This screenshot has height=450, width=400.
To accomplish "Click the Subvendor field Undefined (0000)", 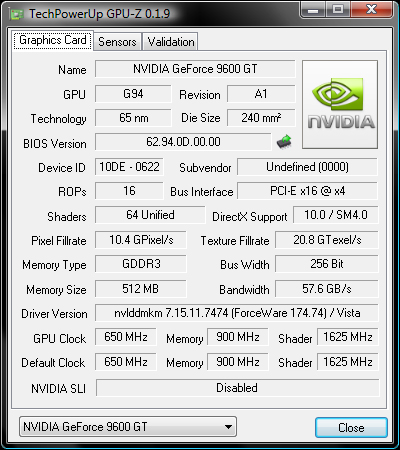I will pyautogui.click(x=307, y=167).
